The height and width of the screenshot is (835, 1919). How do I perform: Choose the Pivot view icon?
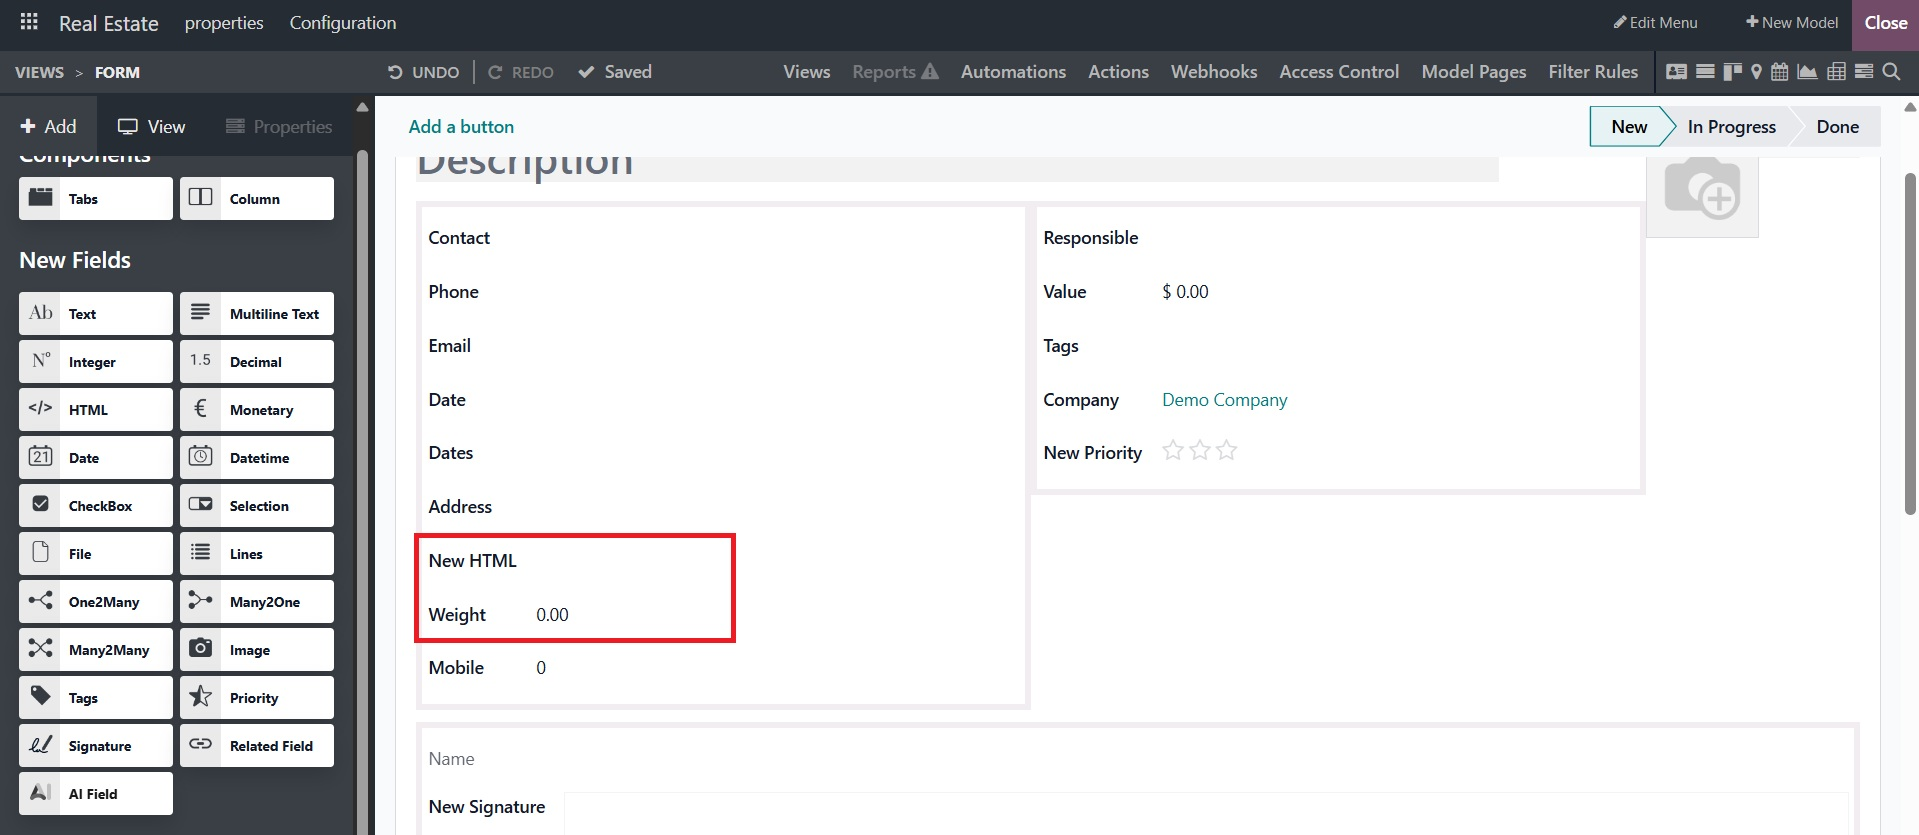pyautogui.click(x=1836, y=72)
